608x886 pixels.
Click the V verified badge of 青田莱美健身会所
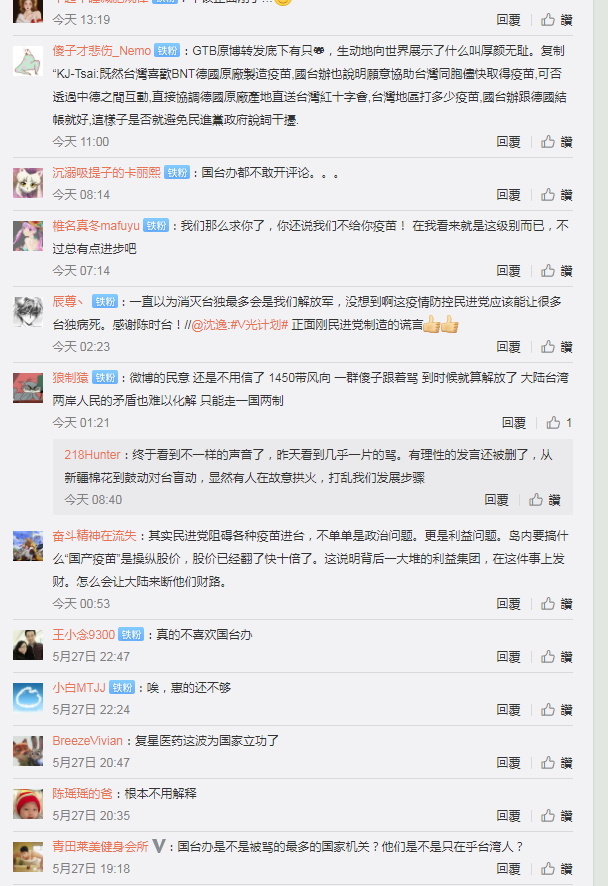[x=159, y=846]
